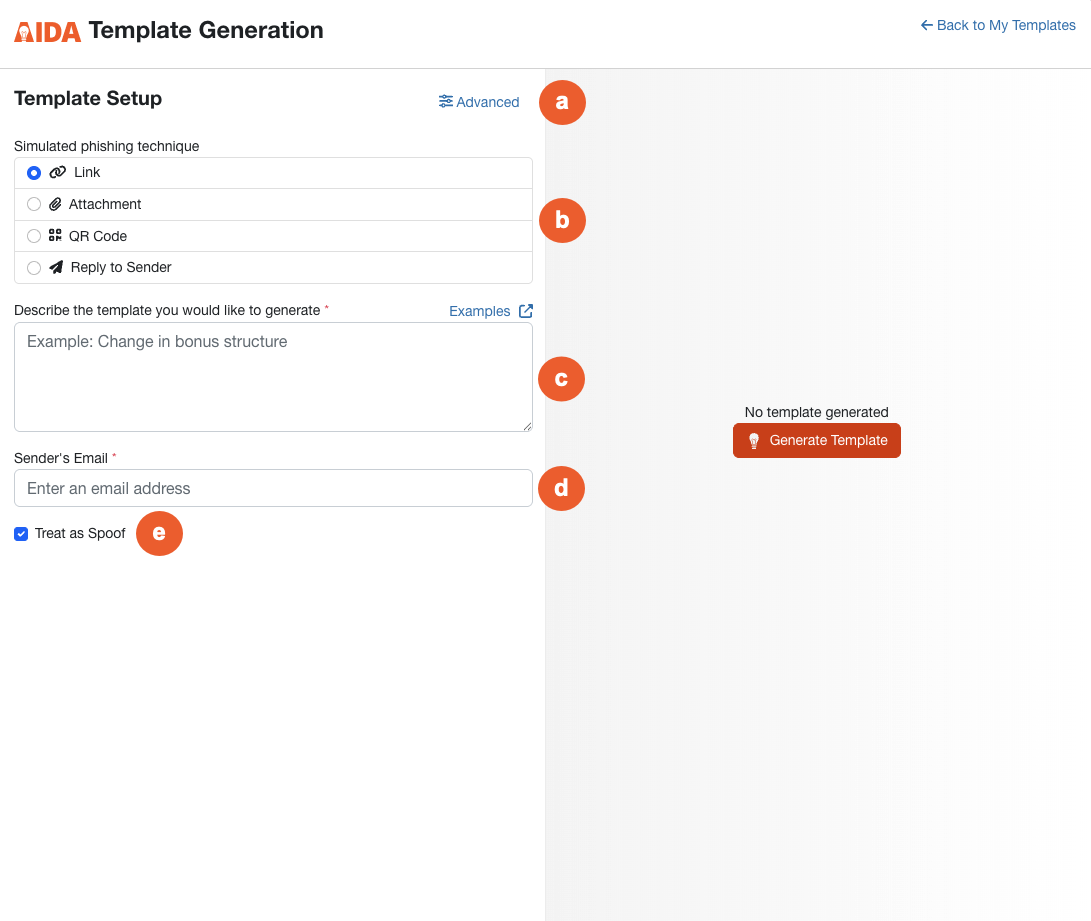Return via the Back to My Templates link
Screen dimensions: 1091x921
point(1005,25)
